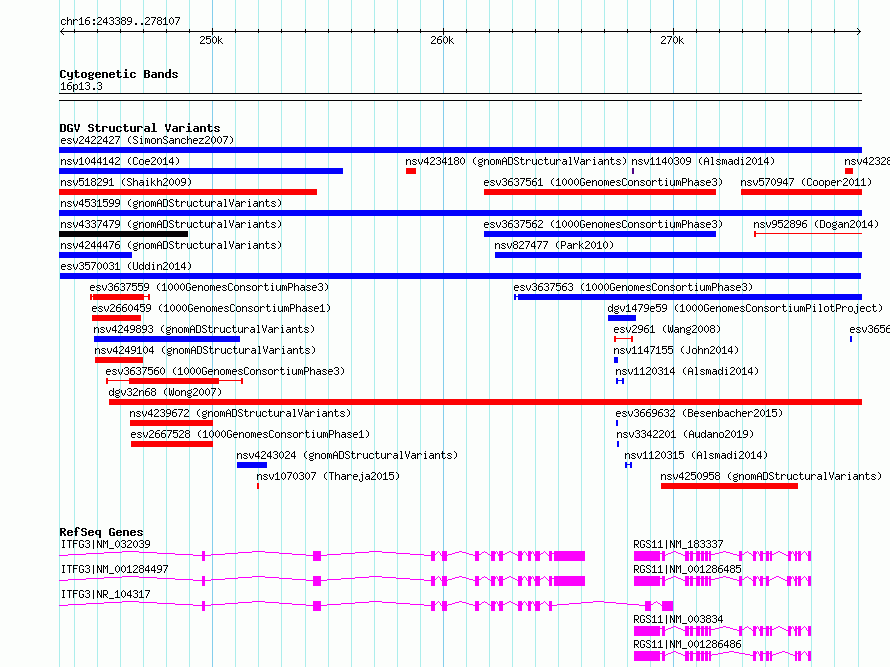Click the blue nsv827477 variant bar
Image resolution: width=890 pixels, height=667 pixels.
click(x=678, y=255)
